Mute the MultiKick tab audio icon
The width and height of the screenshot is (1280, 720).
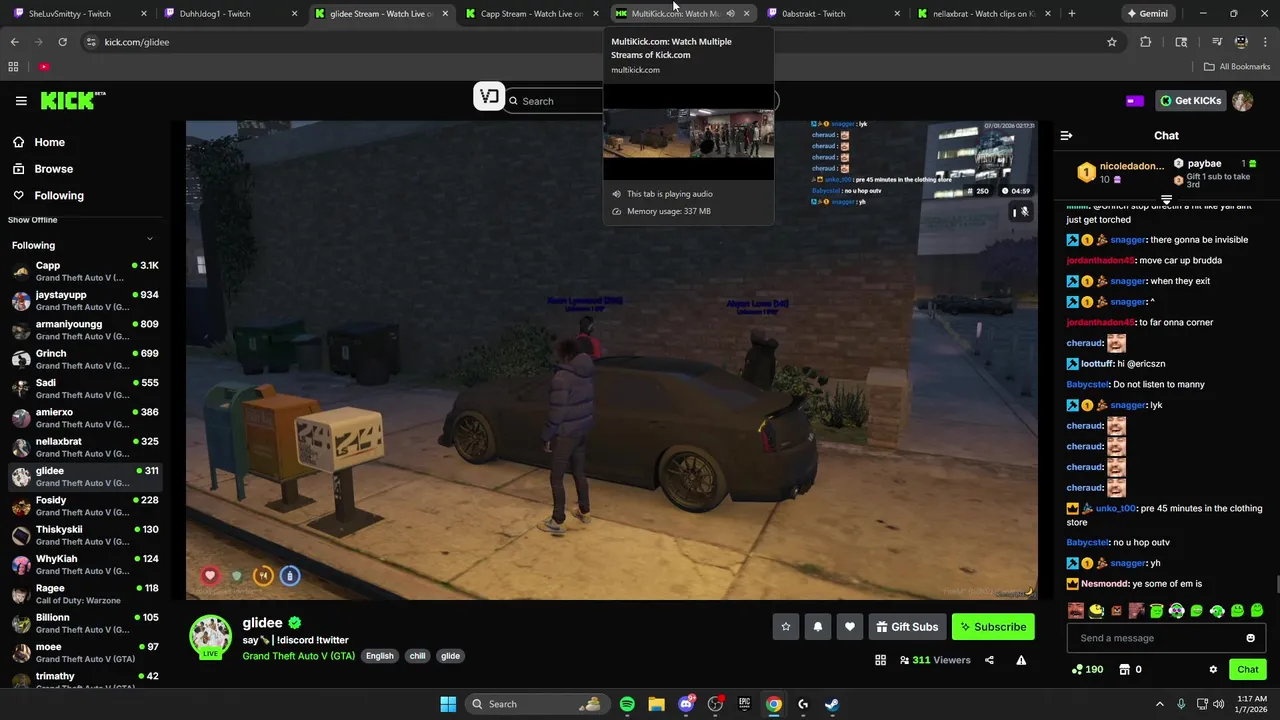(730, 14)
